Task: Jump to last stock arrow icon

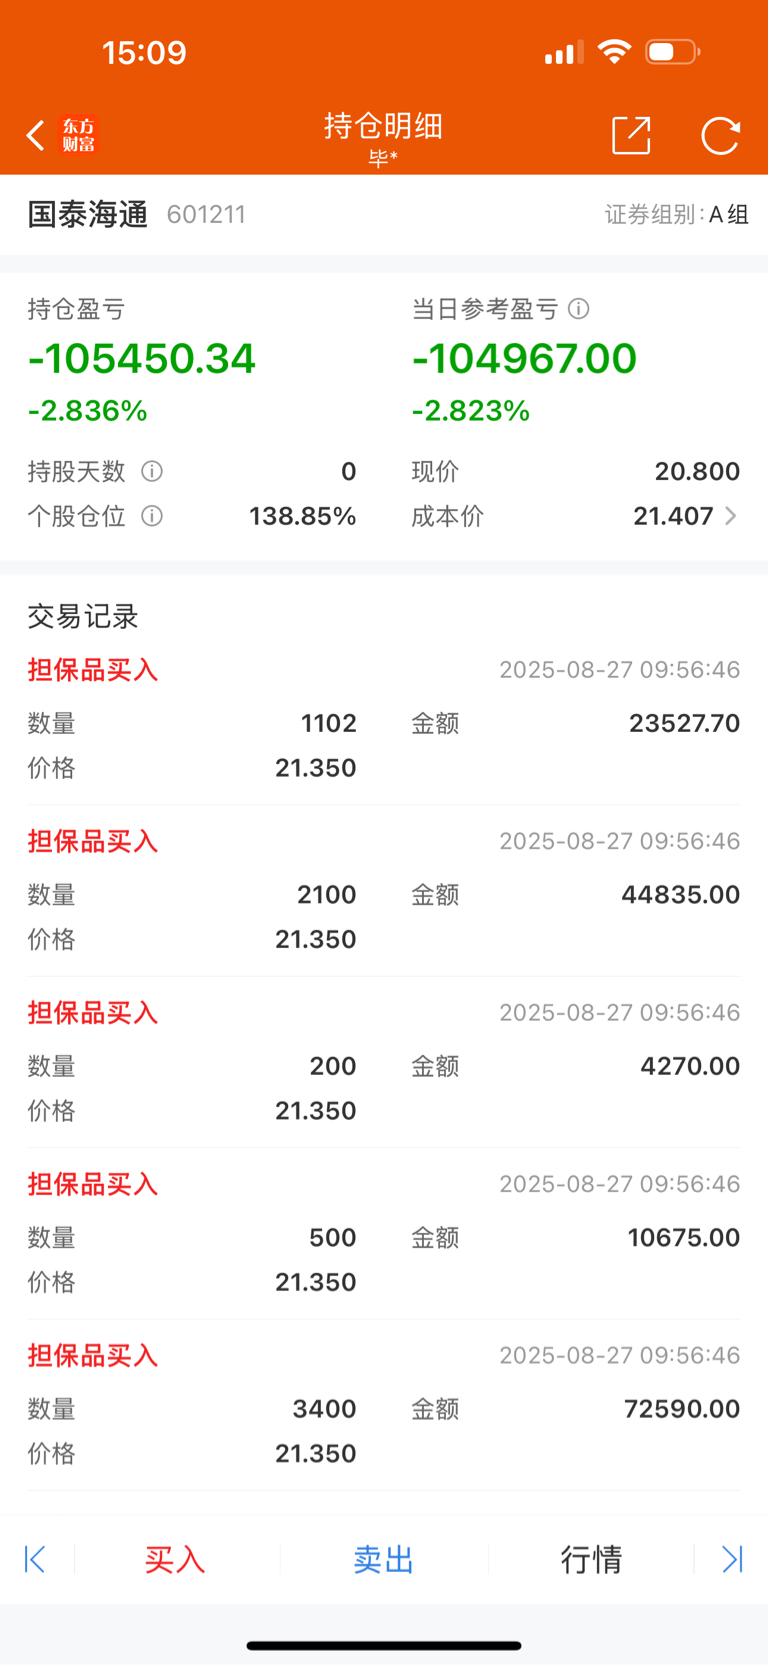Action: tap(732, 1559)
